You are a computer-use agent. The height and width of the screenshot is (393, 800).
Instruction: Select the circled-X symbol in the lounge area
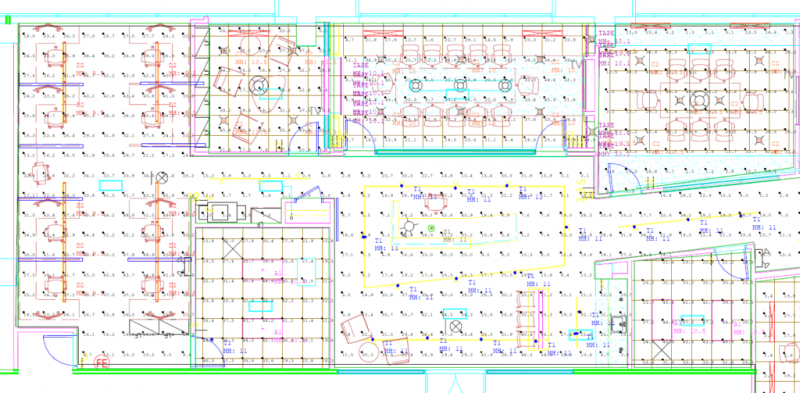point(456,326)
